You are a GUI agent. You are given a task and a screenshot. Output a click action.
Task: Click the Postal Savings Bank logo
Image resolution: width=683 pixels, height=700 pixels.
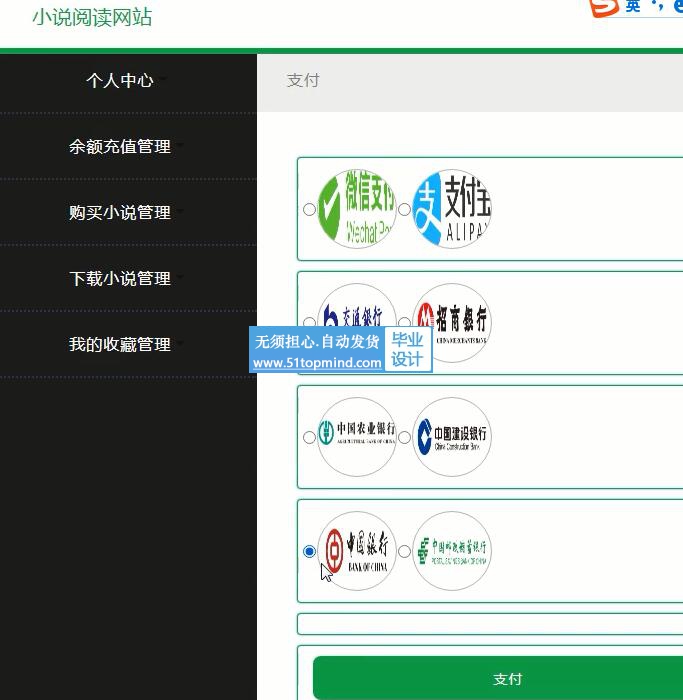[452, 551]
